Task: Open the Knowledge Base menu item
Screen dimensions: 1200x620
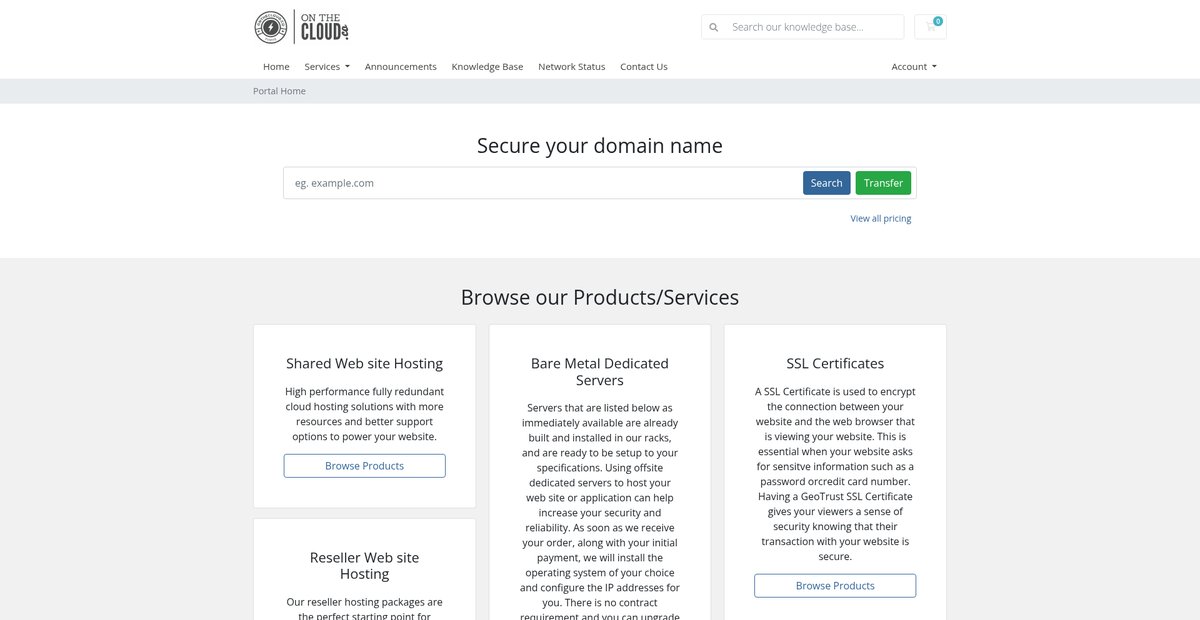Action: click(487, 67)
